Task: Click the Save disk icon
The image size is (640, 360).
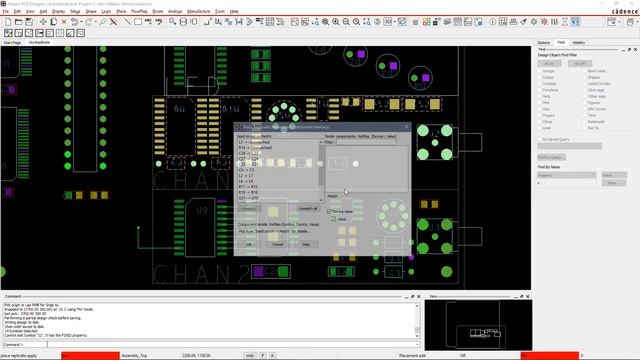Action: pos(29,22)
